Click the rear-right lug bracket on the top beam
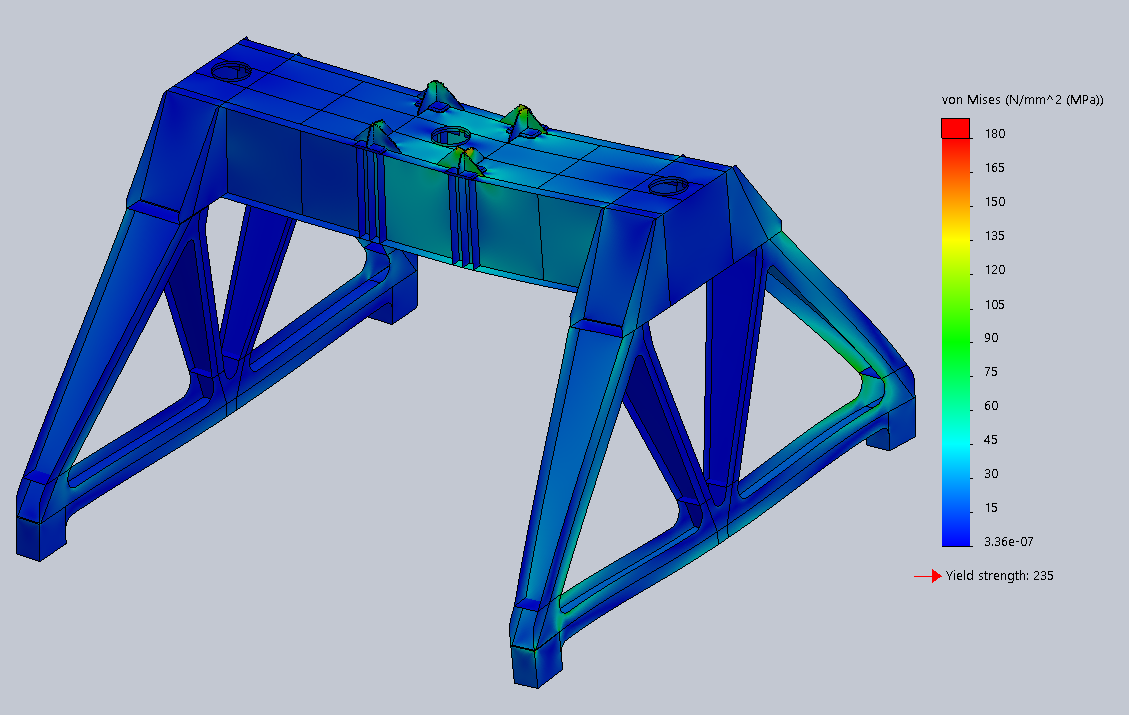 point(522,120)
